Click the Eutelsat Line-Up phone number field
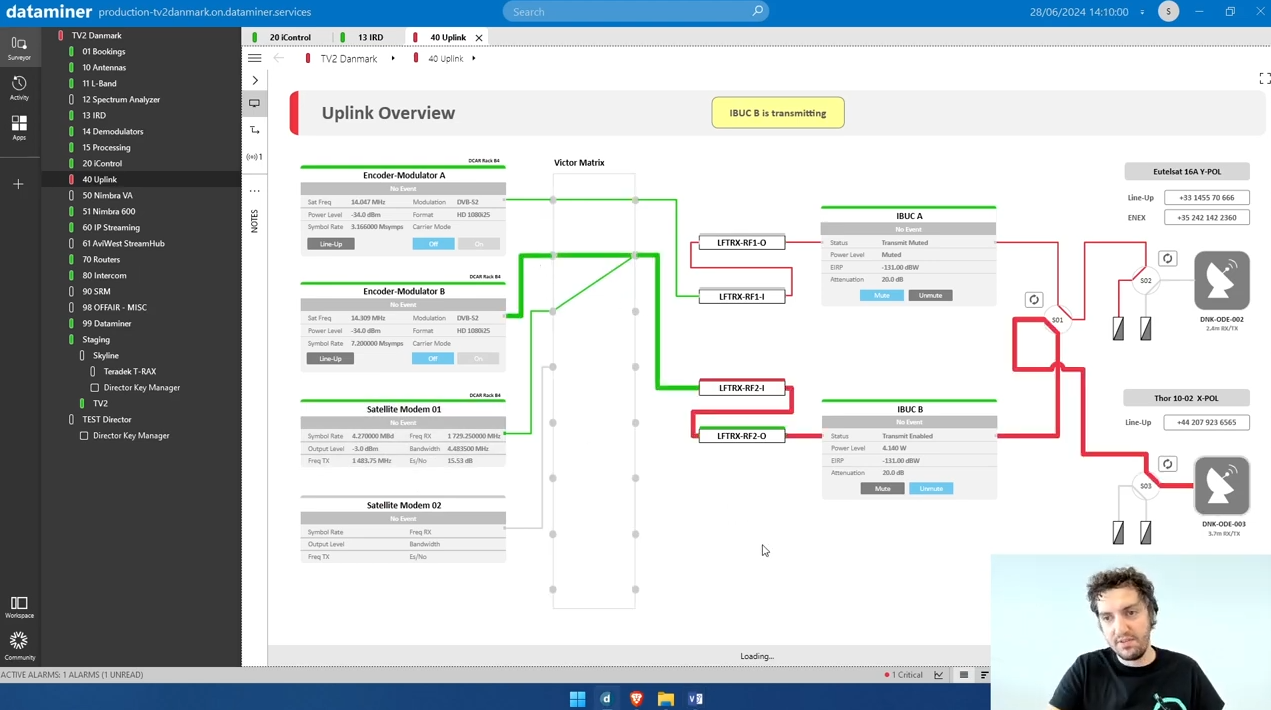This screenshot has width=1271, height=710. point(1207,198)
